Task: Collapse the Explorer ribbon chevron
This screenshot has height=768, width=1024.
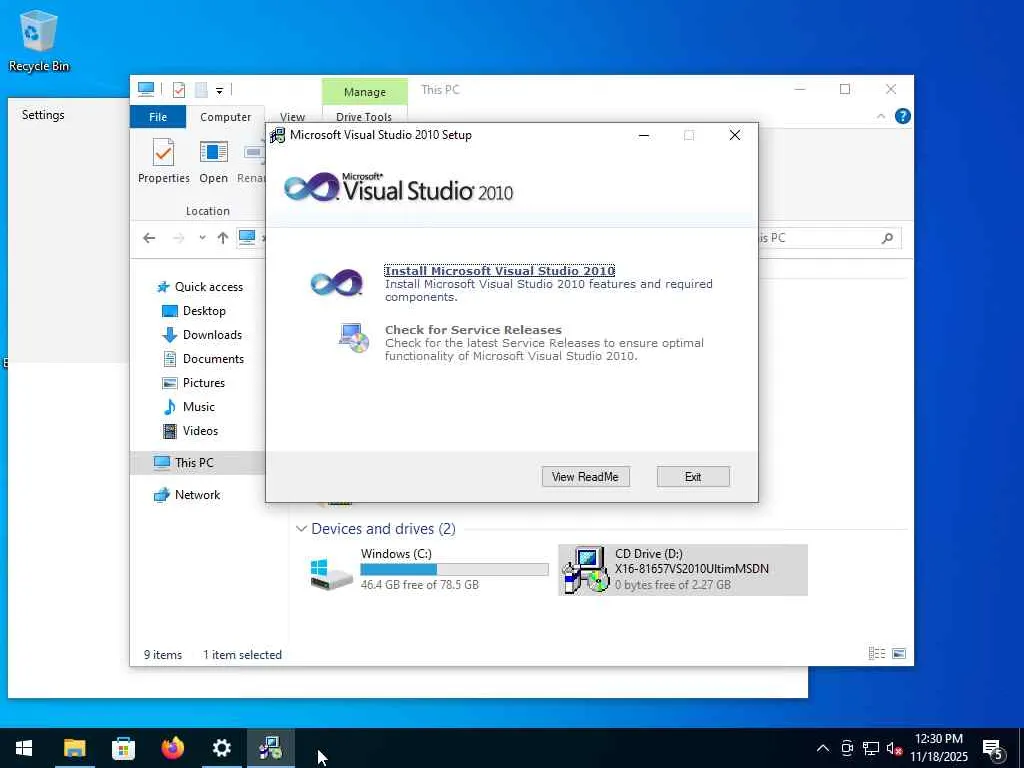Action: click(881, 116)
